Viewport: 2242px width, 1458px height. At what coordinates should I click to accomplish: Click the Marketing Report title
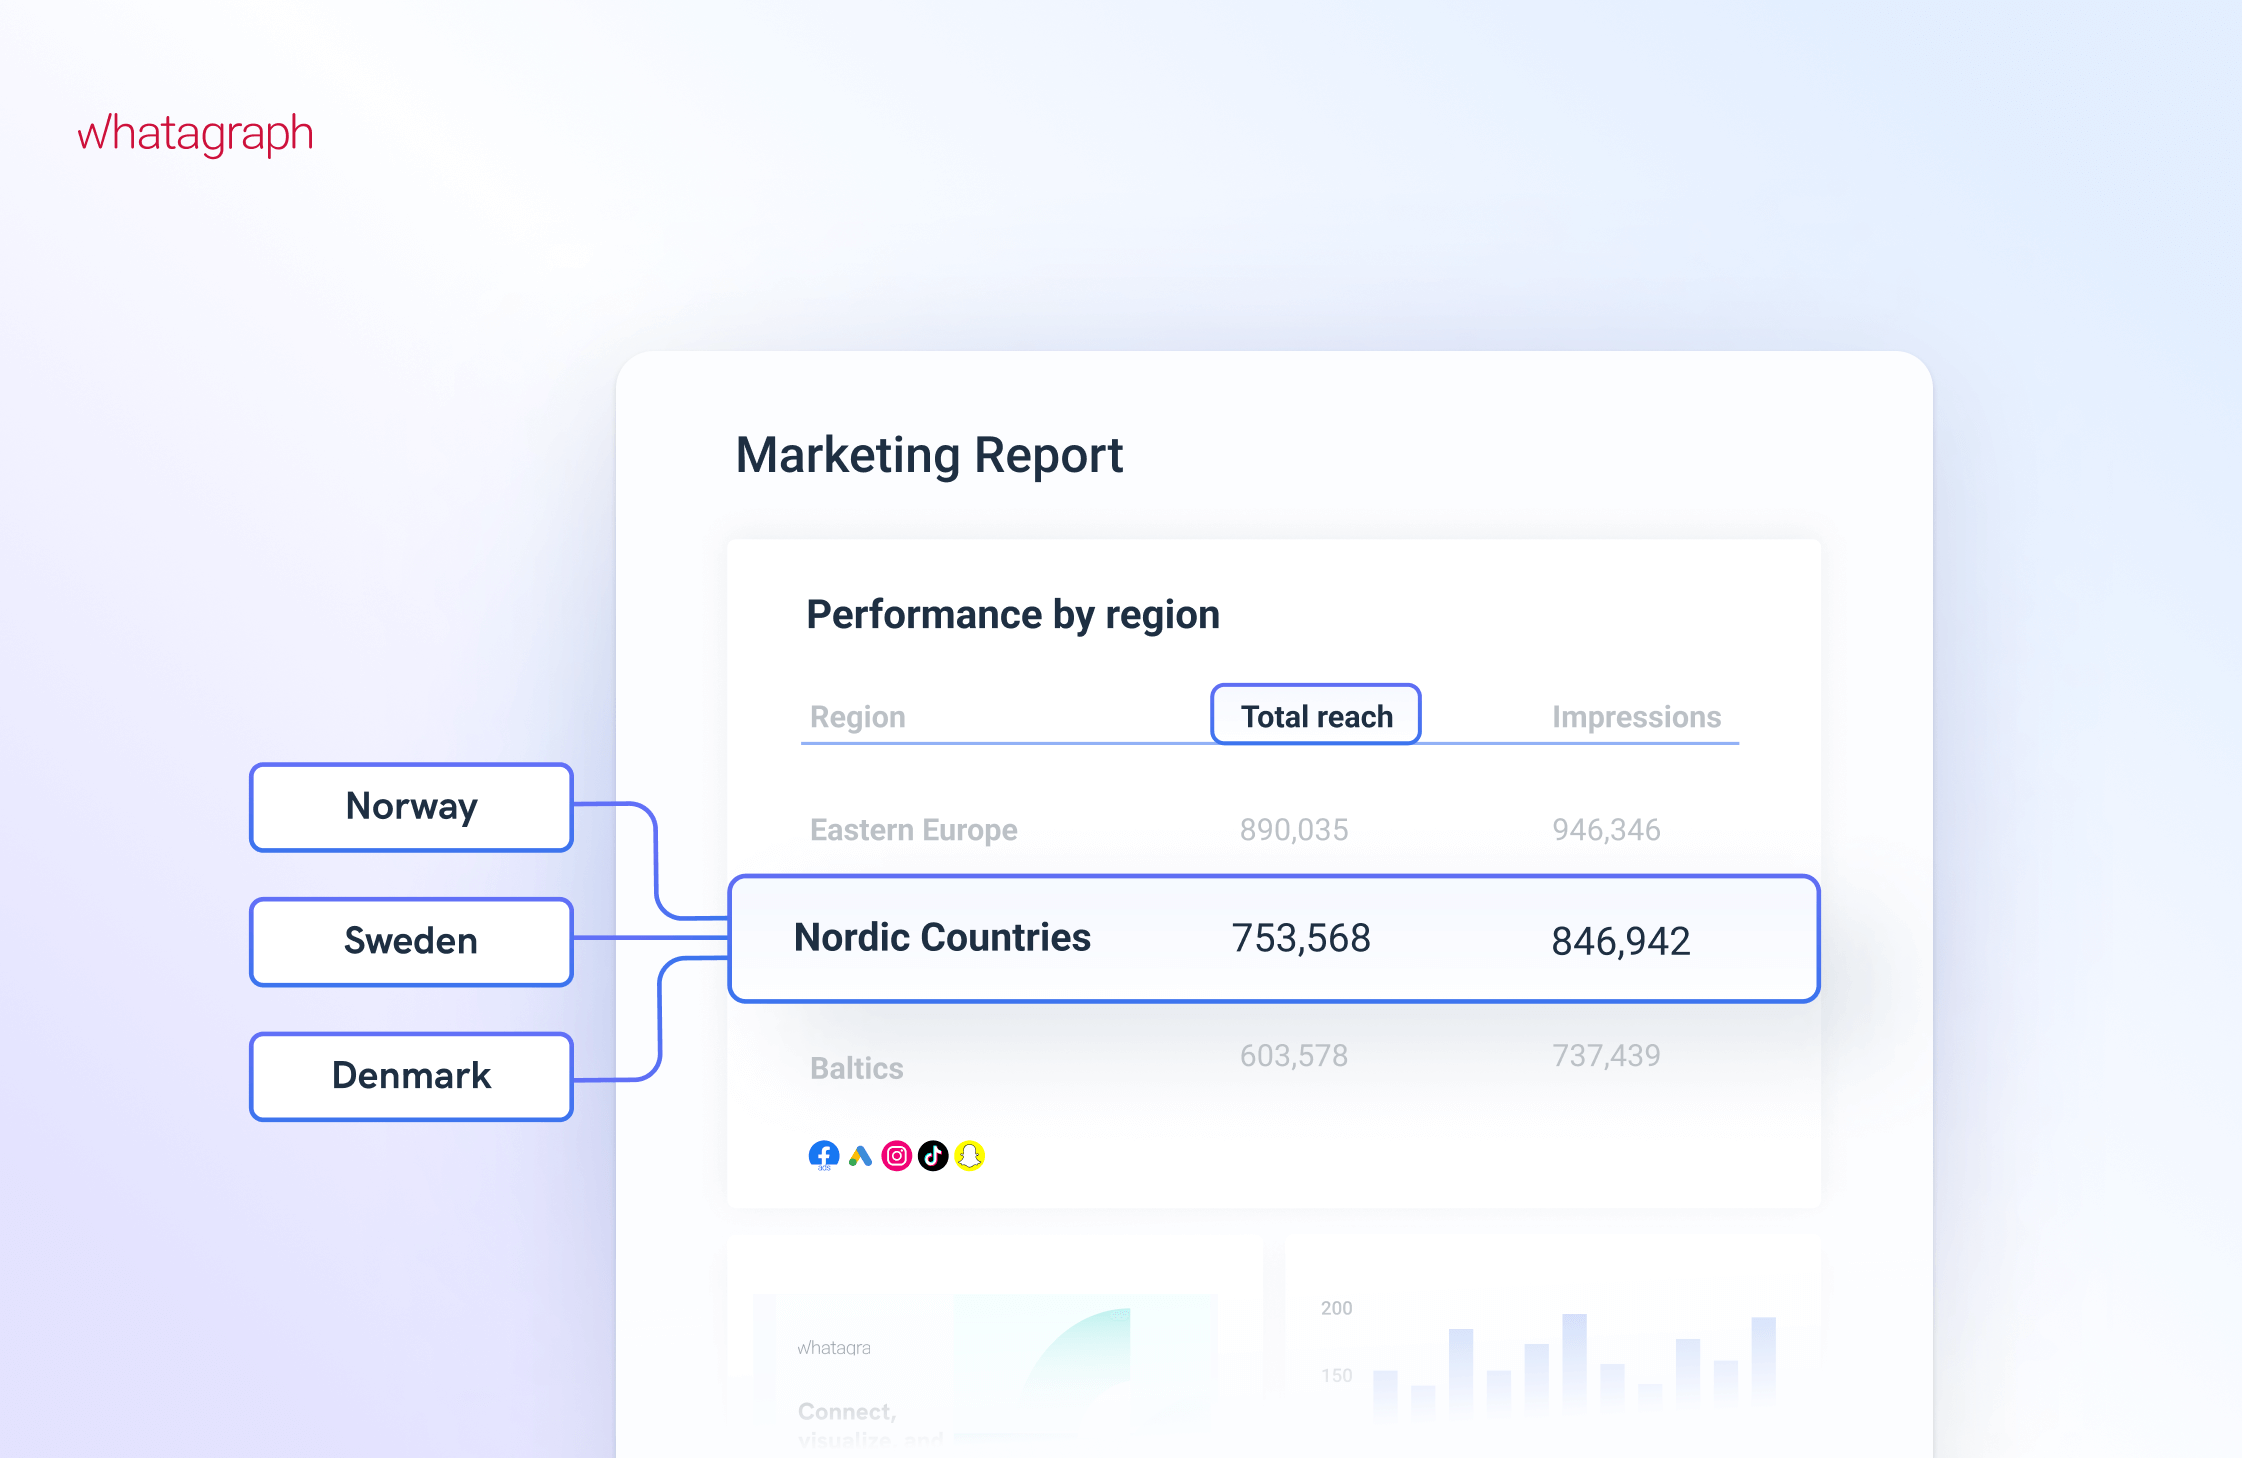pos(929,456)
